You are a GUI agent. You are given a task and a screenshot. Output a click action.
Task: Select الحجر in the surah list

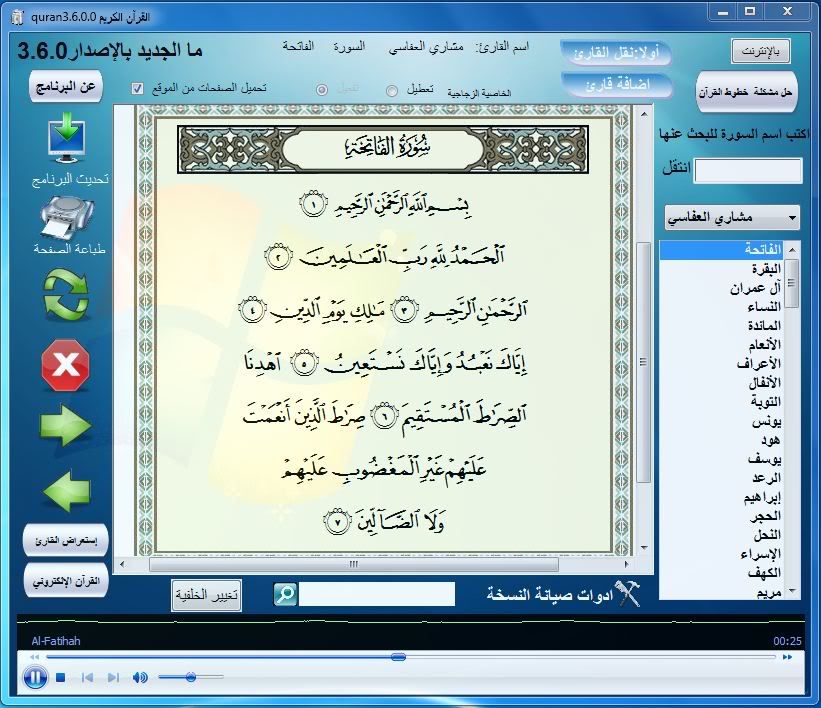(721, 516)
